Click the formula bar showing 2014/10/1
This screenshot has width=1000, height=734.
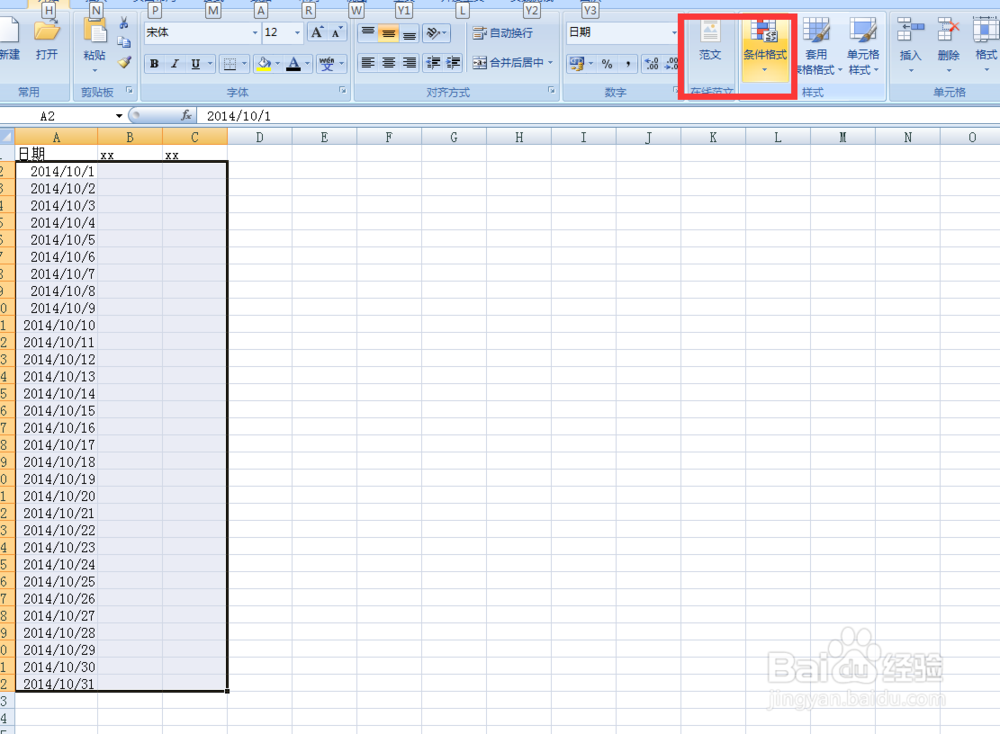[x=598, y=116]
